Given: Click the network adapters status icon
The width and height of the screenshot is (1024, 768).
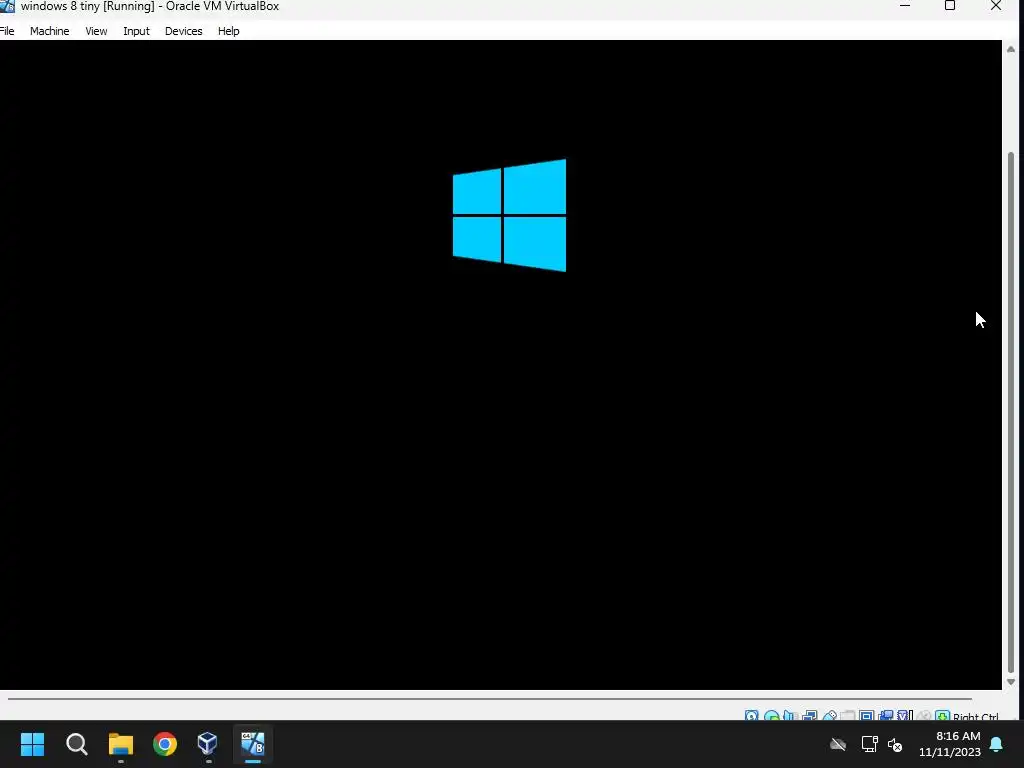Looking at the screenshot, I should pos(810,715).
